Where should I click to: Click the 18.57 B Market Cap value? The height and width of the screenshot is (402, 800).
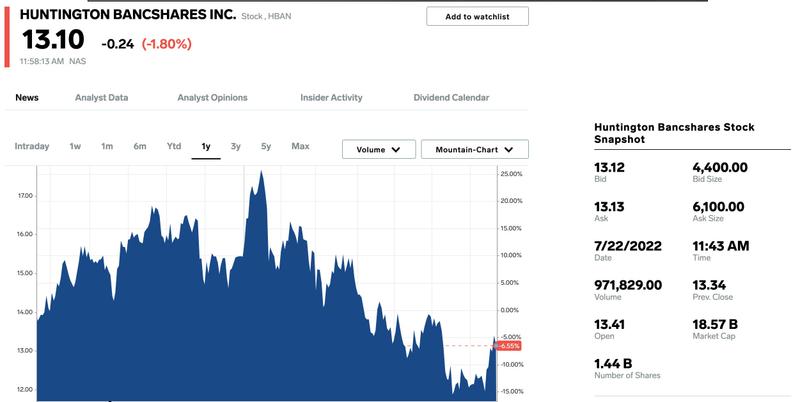715,324
